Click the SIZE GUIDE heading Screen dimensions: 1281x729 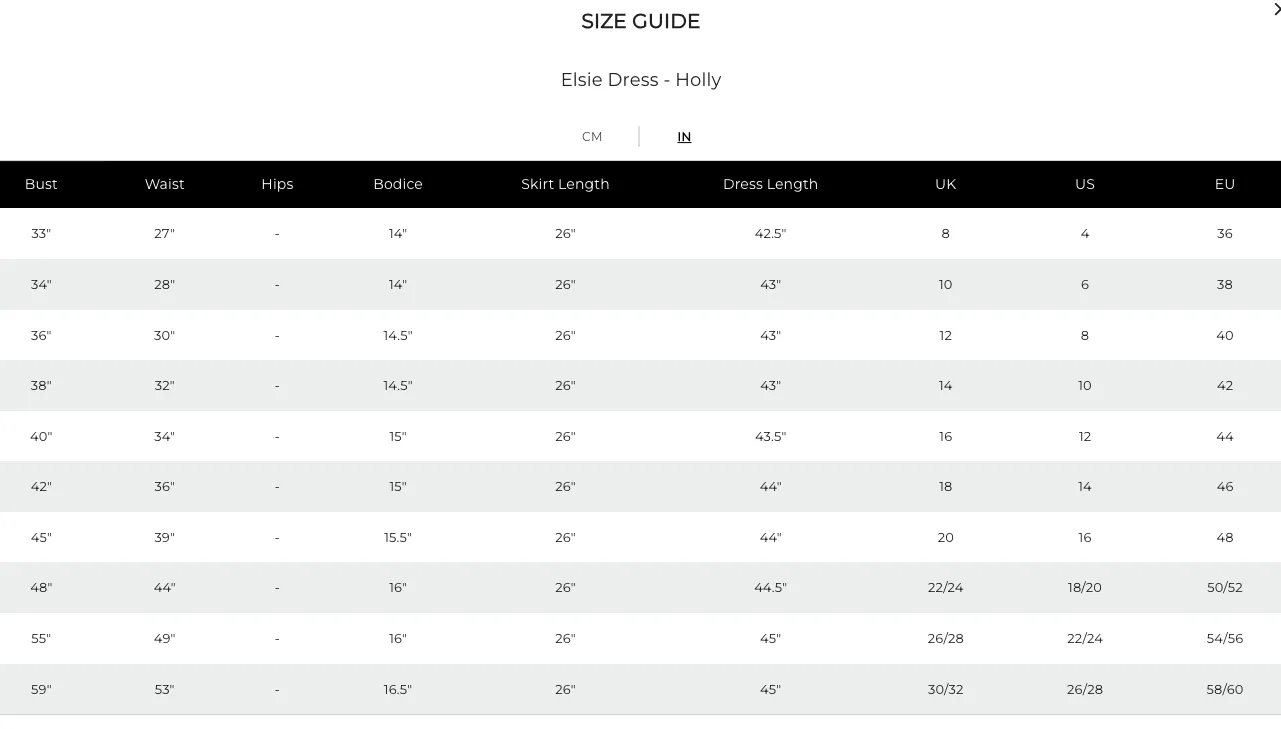[x=641, y=21]
